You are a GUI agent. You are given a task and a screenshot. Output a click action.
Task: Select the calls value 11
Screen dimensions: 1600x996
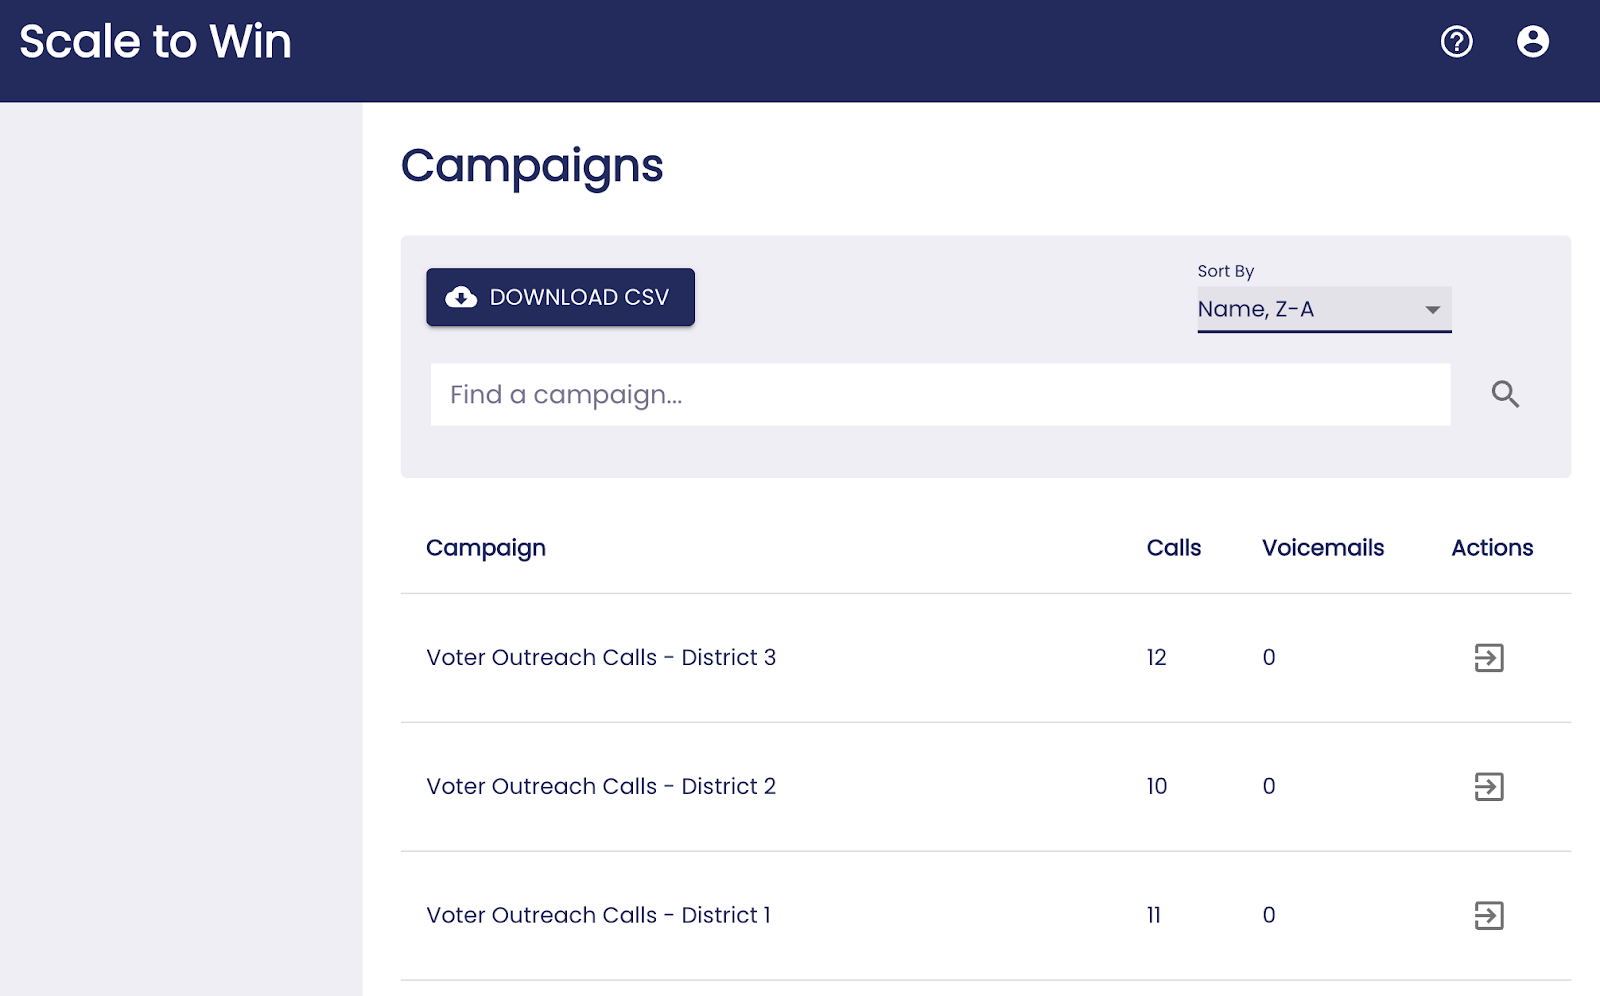click(x=1154, y=916)
